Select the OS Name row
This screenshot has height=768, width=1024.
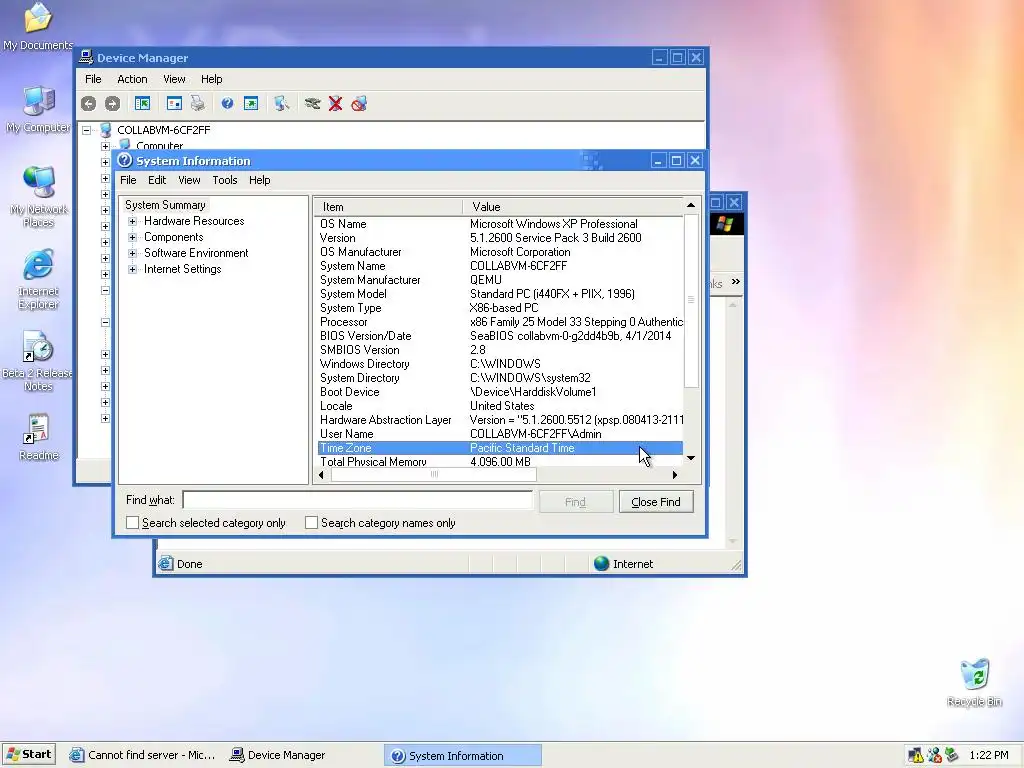(500, 224)
